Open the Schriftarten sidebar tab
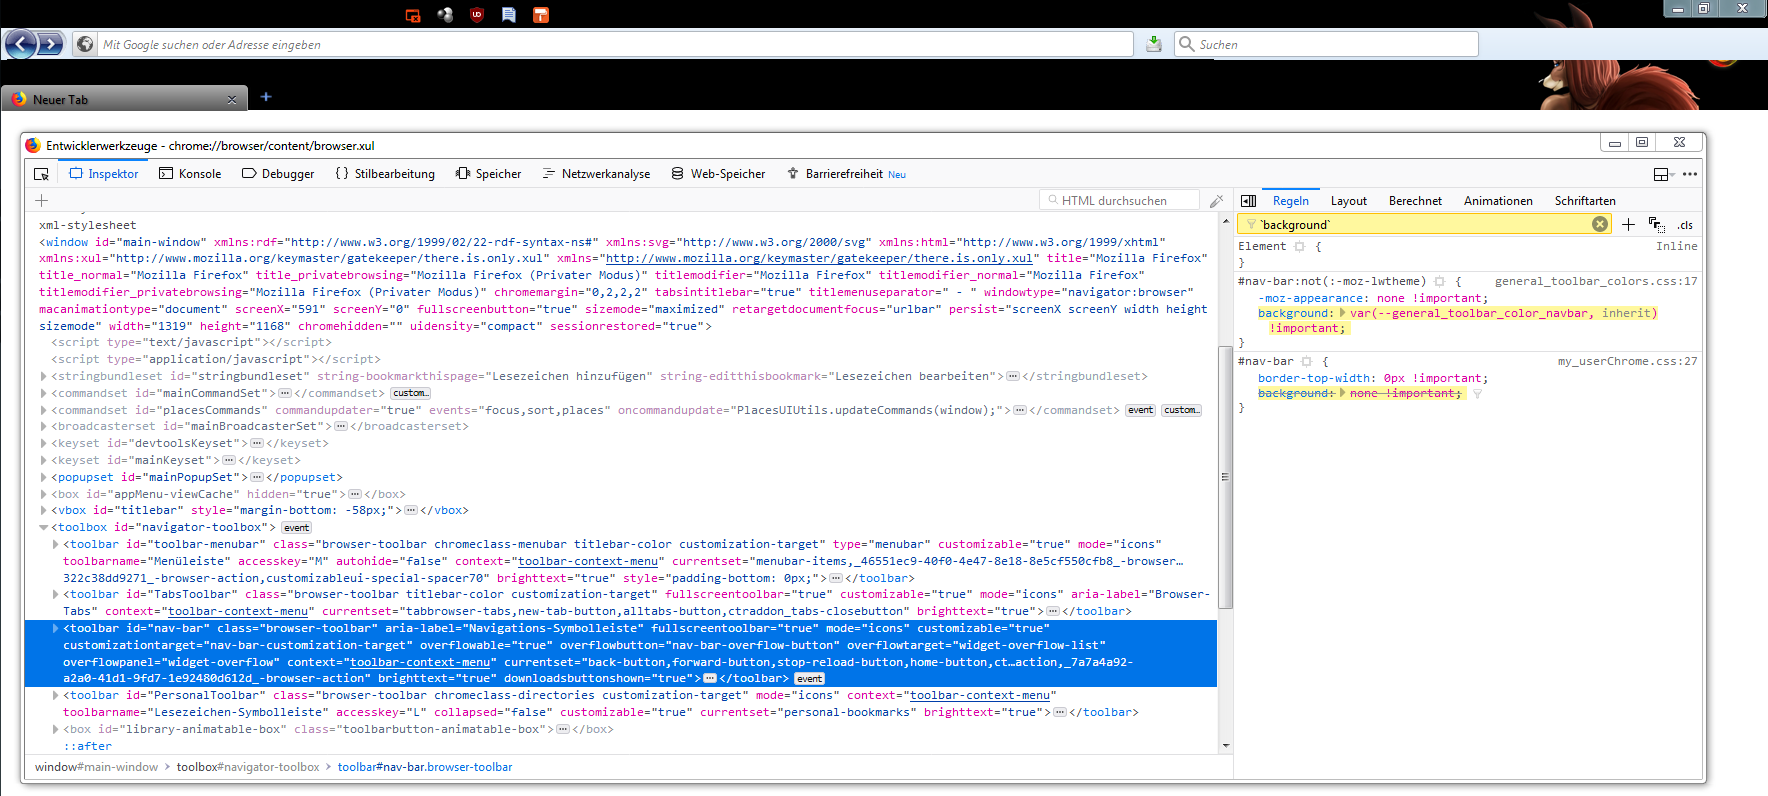The height and width of the screenshot is (796, 1768). pos(1585,201)
